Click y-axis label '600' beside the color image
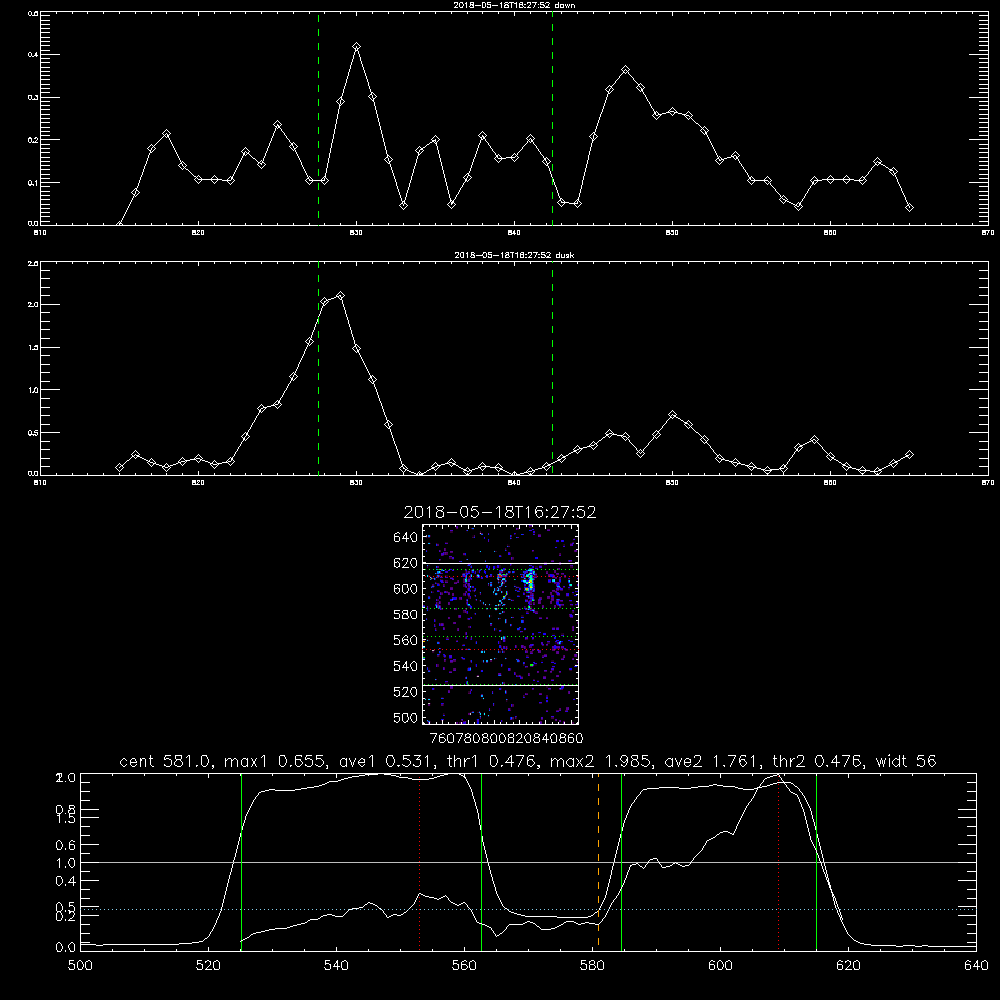The width and height of the screenshot is (1000, 1000). [x=406, y=589]
